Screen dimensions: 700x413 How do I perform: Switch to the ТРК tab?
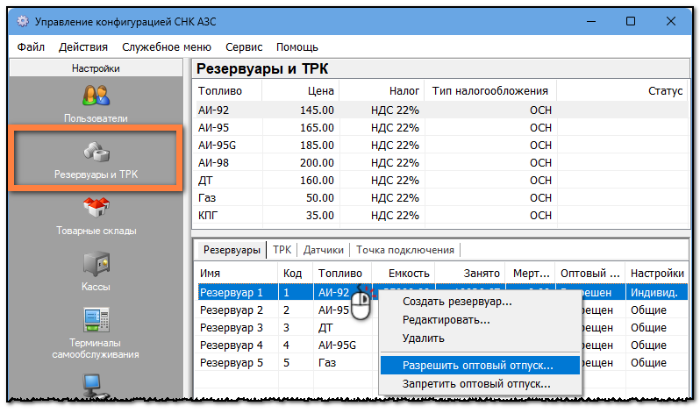282,250
